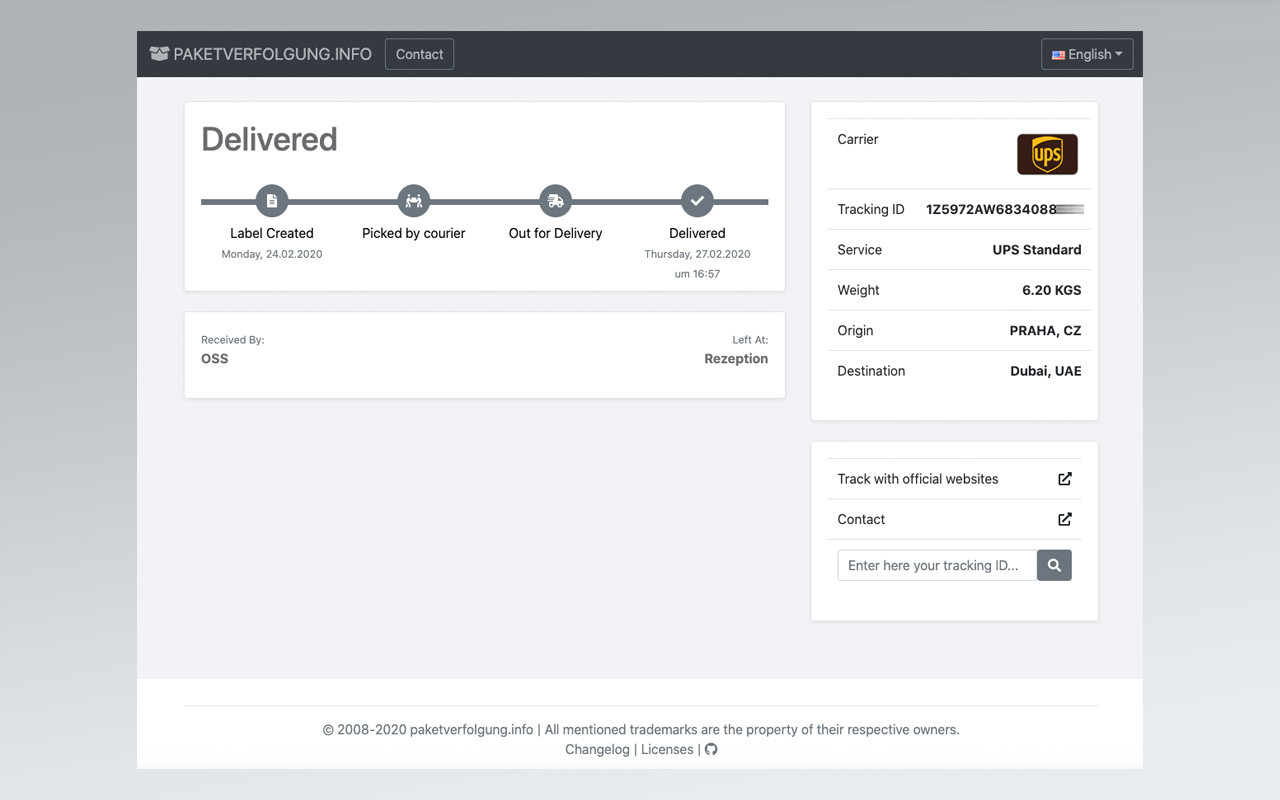Click the date Thursday, 27.02.2020
The image size is (1280, 800).
697,254
